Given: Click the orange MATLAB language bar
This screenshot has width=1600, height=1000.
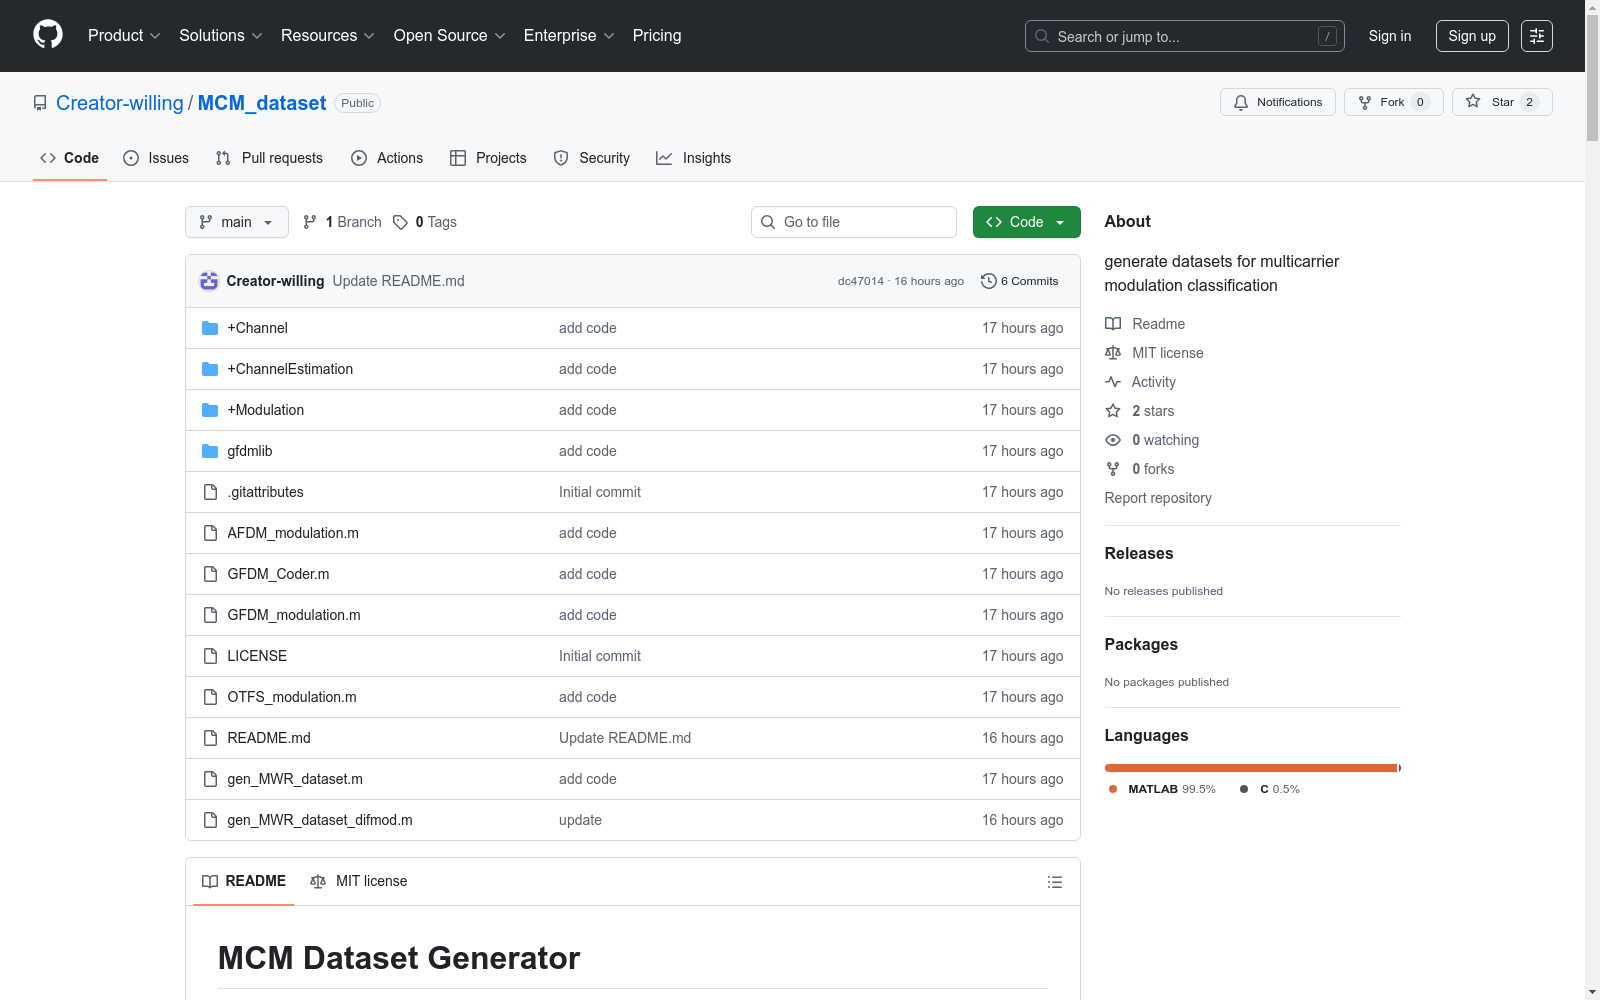Looking at the screenshot, I should (x=1251, y=768).
